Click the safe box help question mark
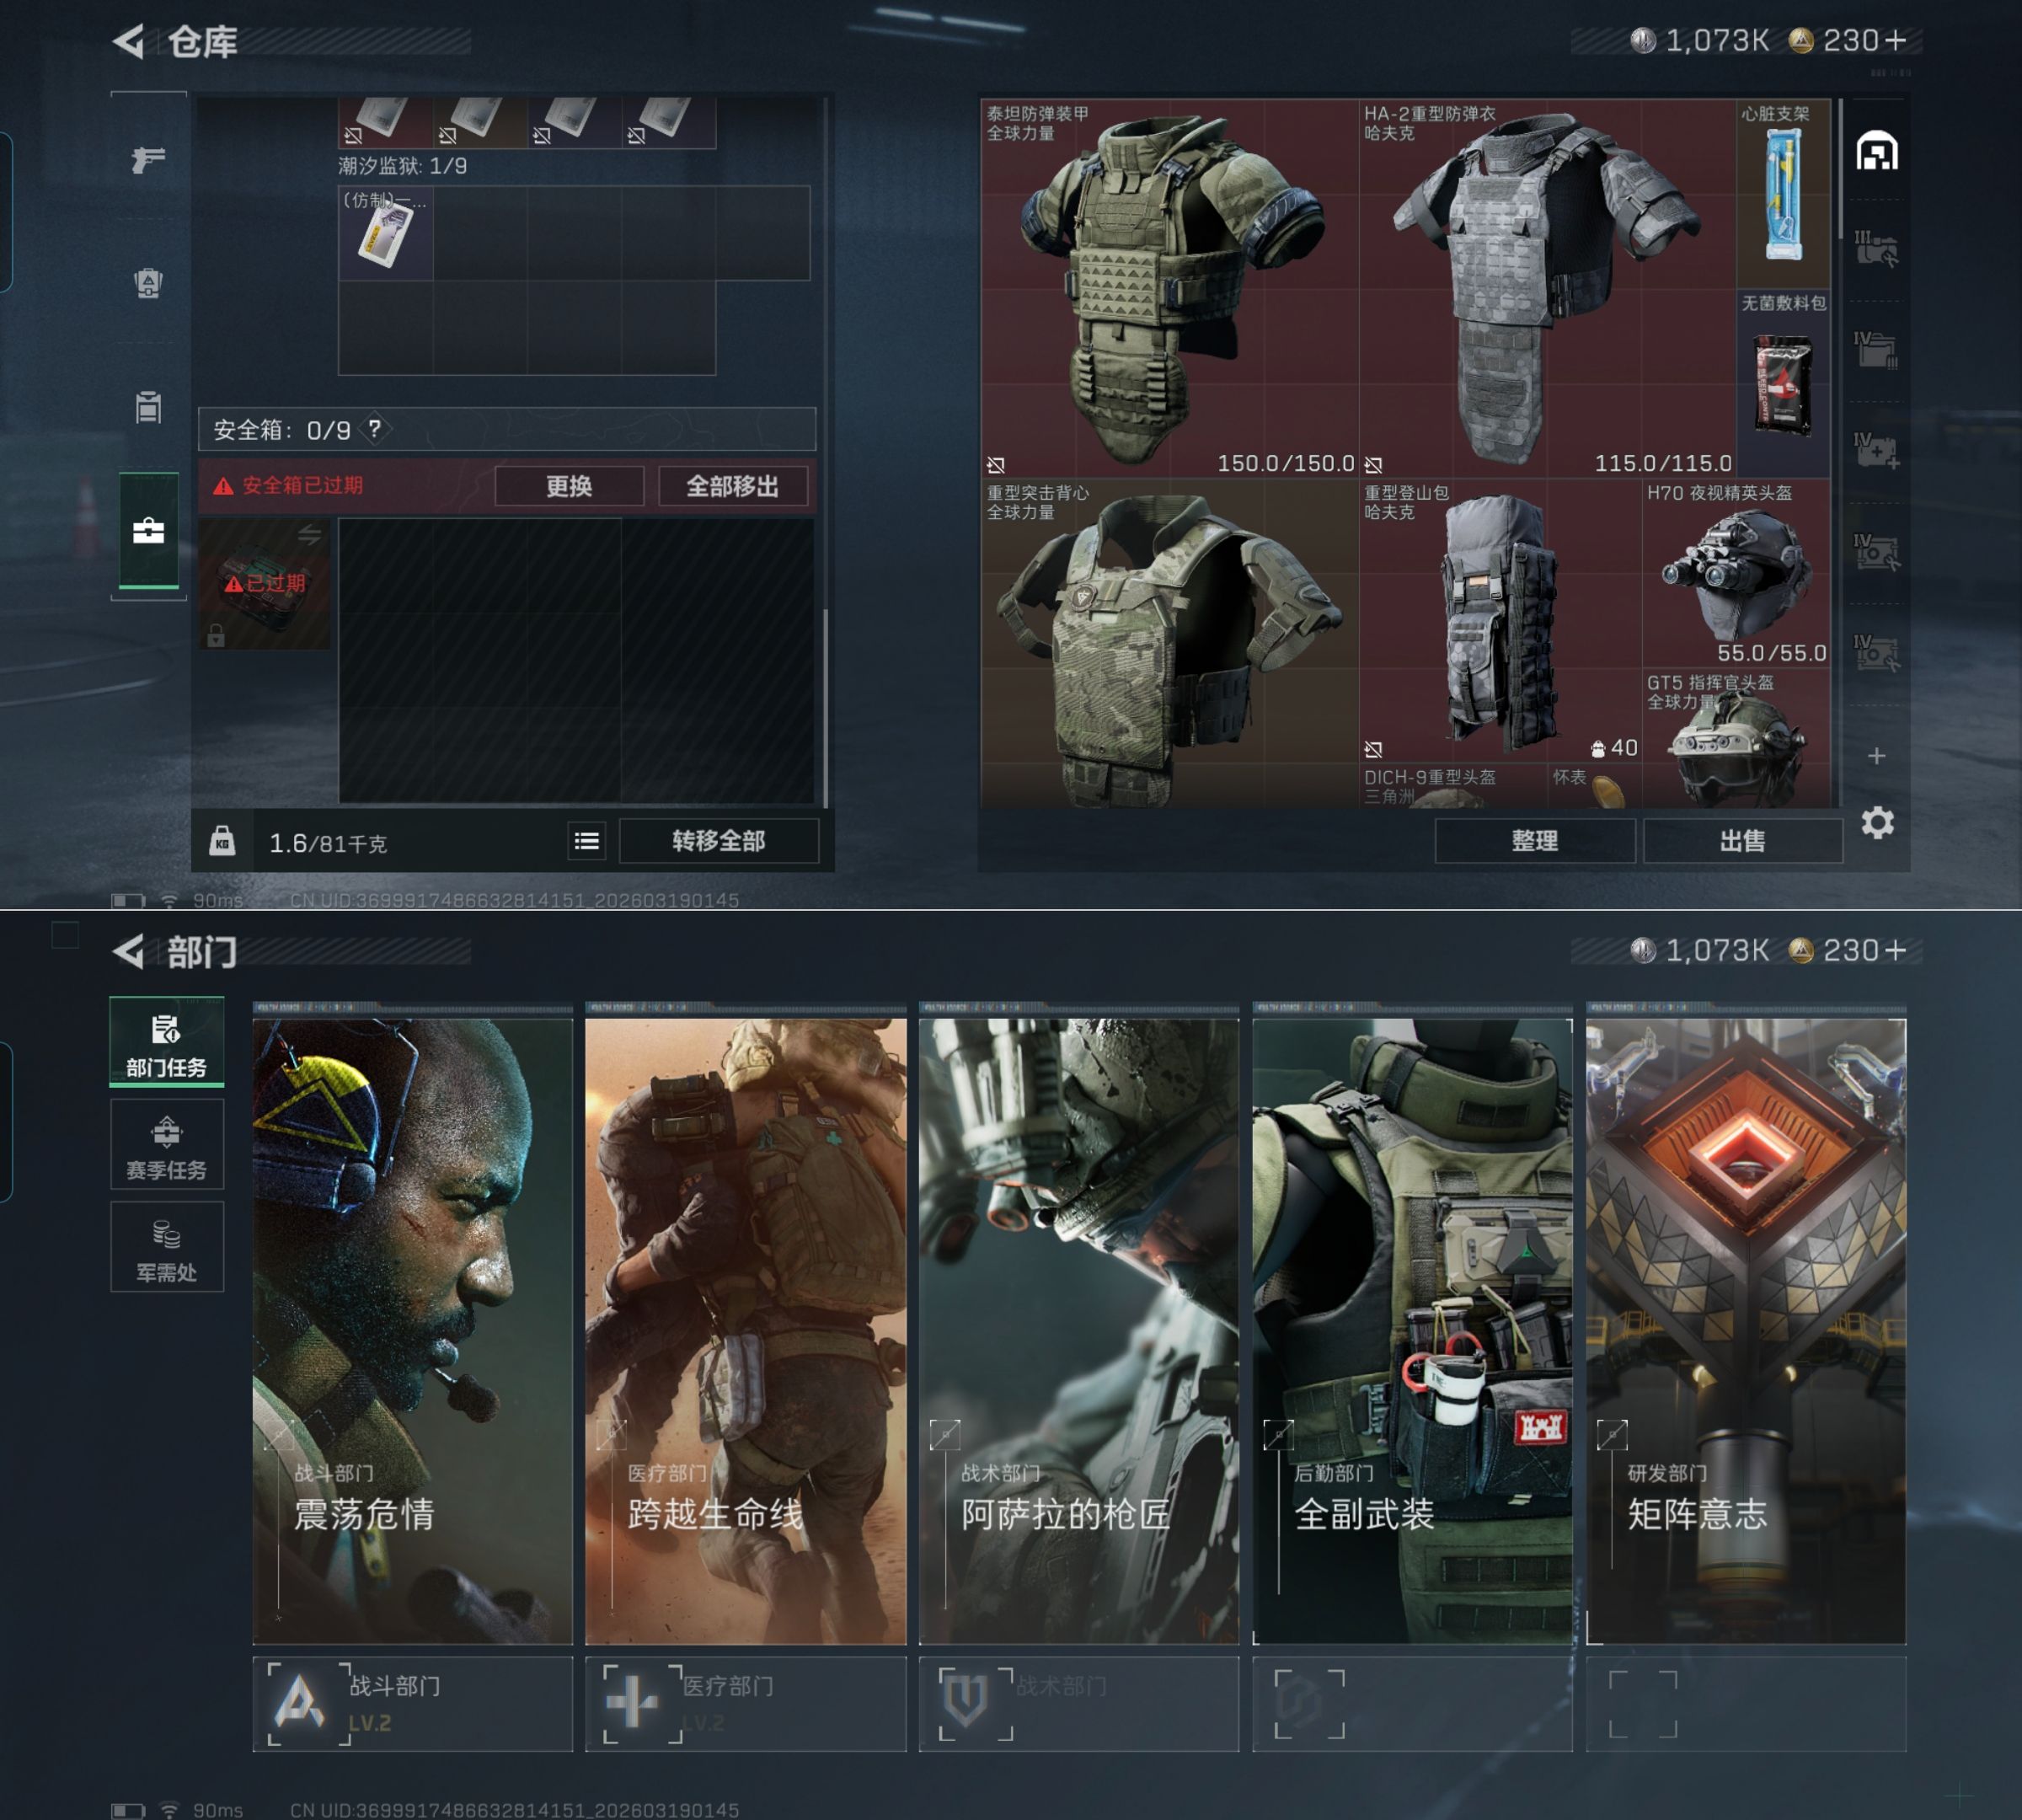 click(x=374, y=429)
